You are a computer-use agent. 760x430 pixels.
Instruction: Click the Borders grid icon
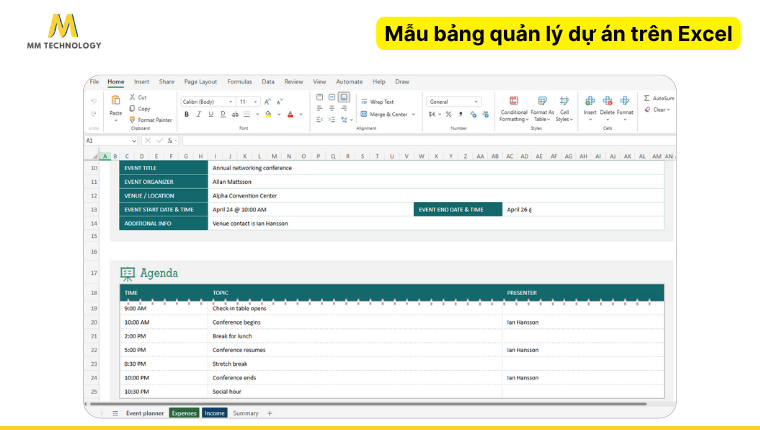coord(247,114)
